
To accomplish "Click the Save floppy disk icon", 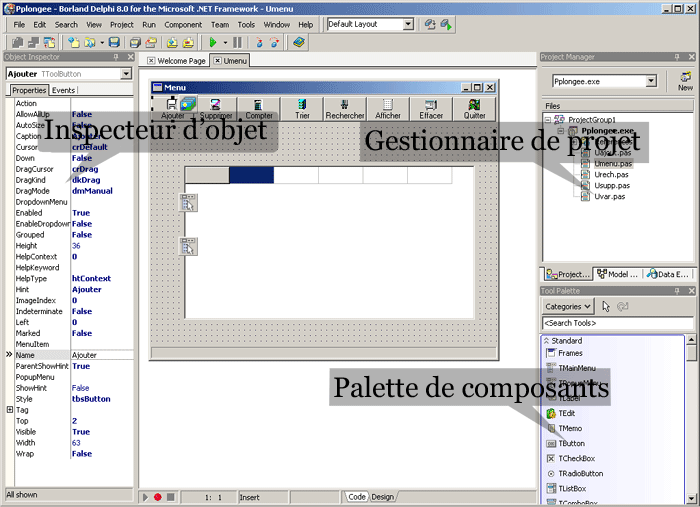I will [x=114, y=42].
